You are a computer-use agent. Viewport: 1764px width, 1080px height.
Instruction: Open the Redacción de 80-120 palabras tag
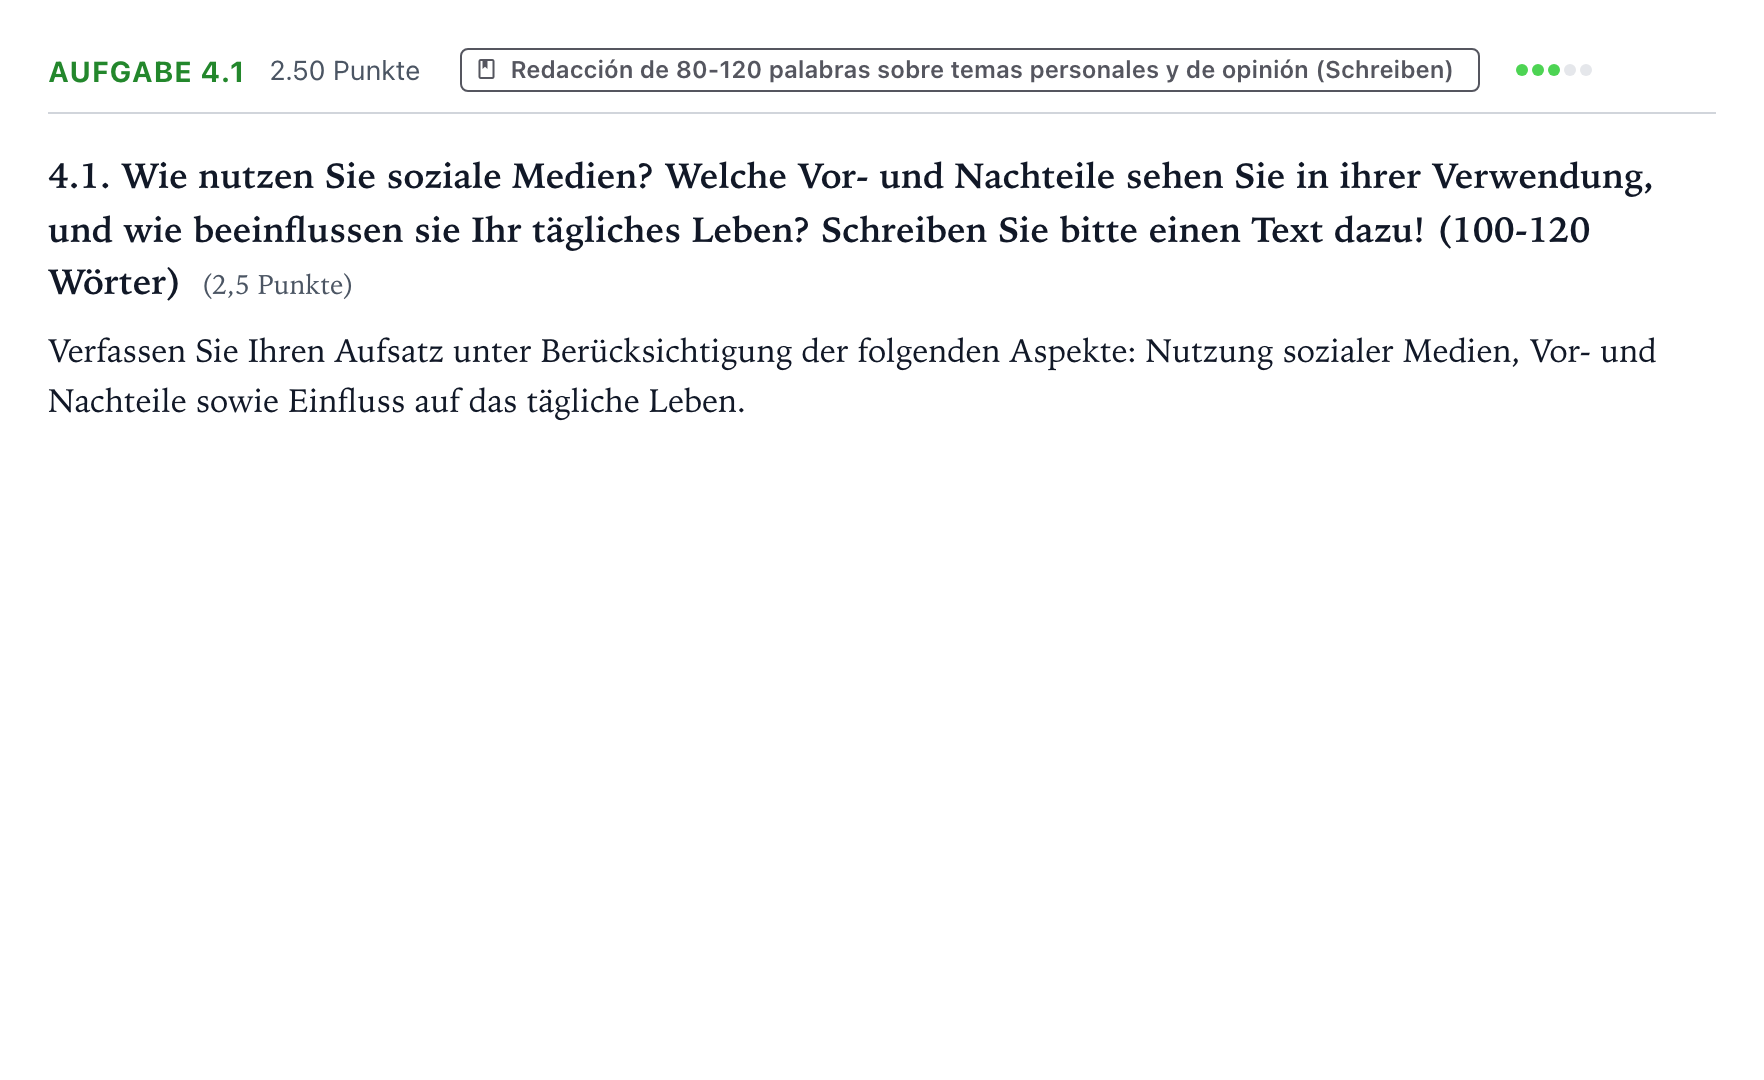pos(969,70)
